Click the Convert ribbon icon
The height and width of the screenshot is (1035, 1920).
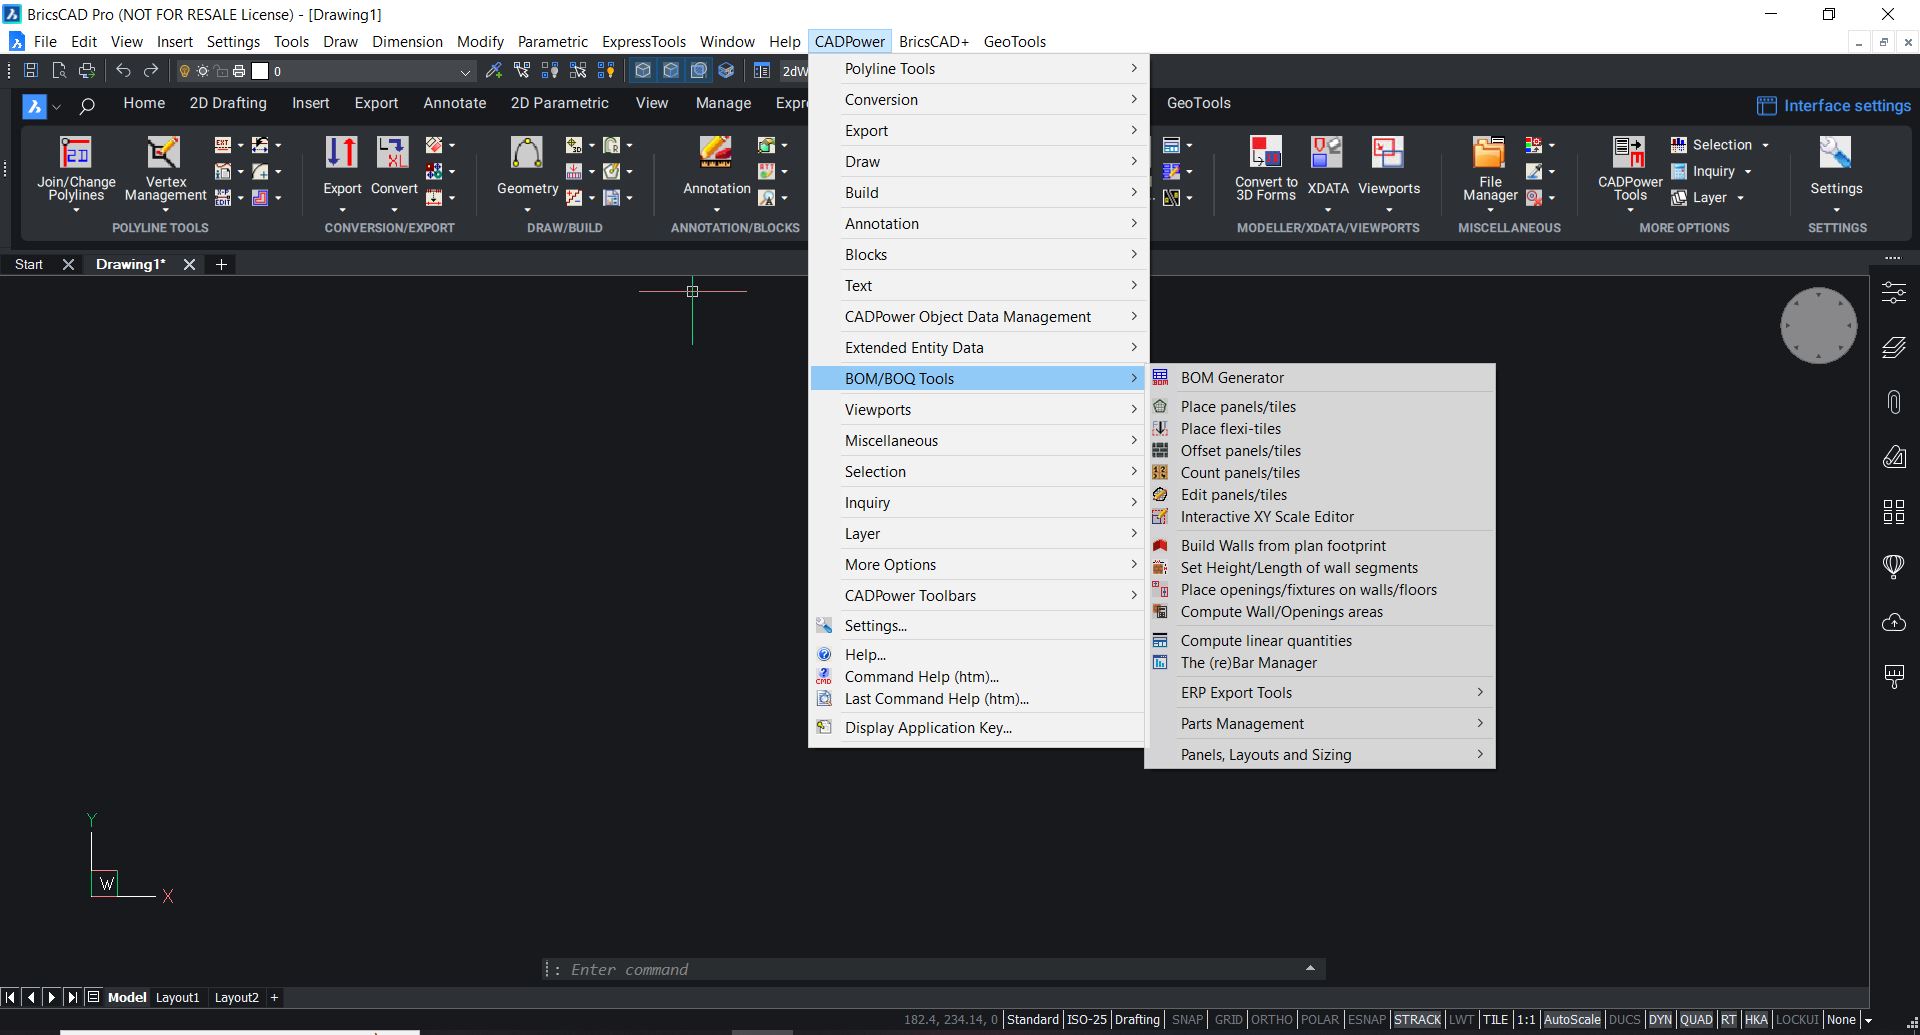(393, 153)
